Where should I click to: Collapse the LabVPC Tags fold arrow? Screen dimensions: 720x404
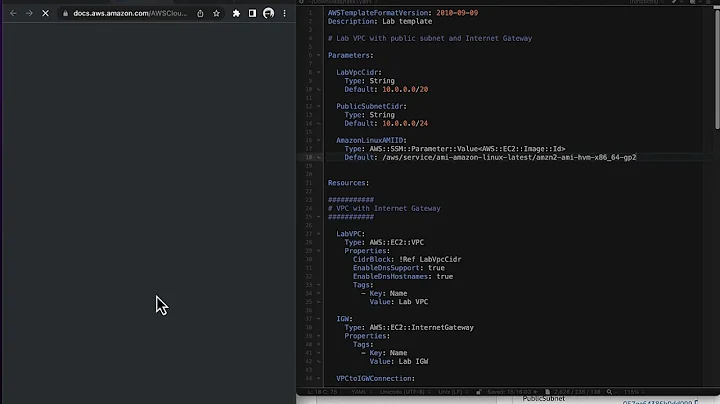coord(318,285)
